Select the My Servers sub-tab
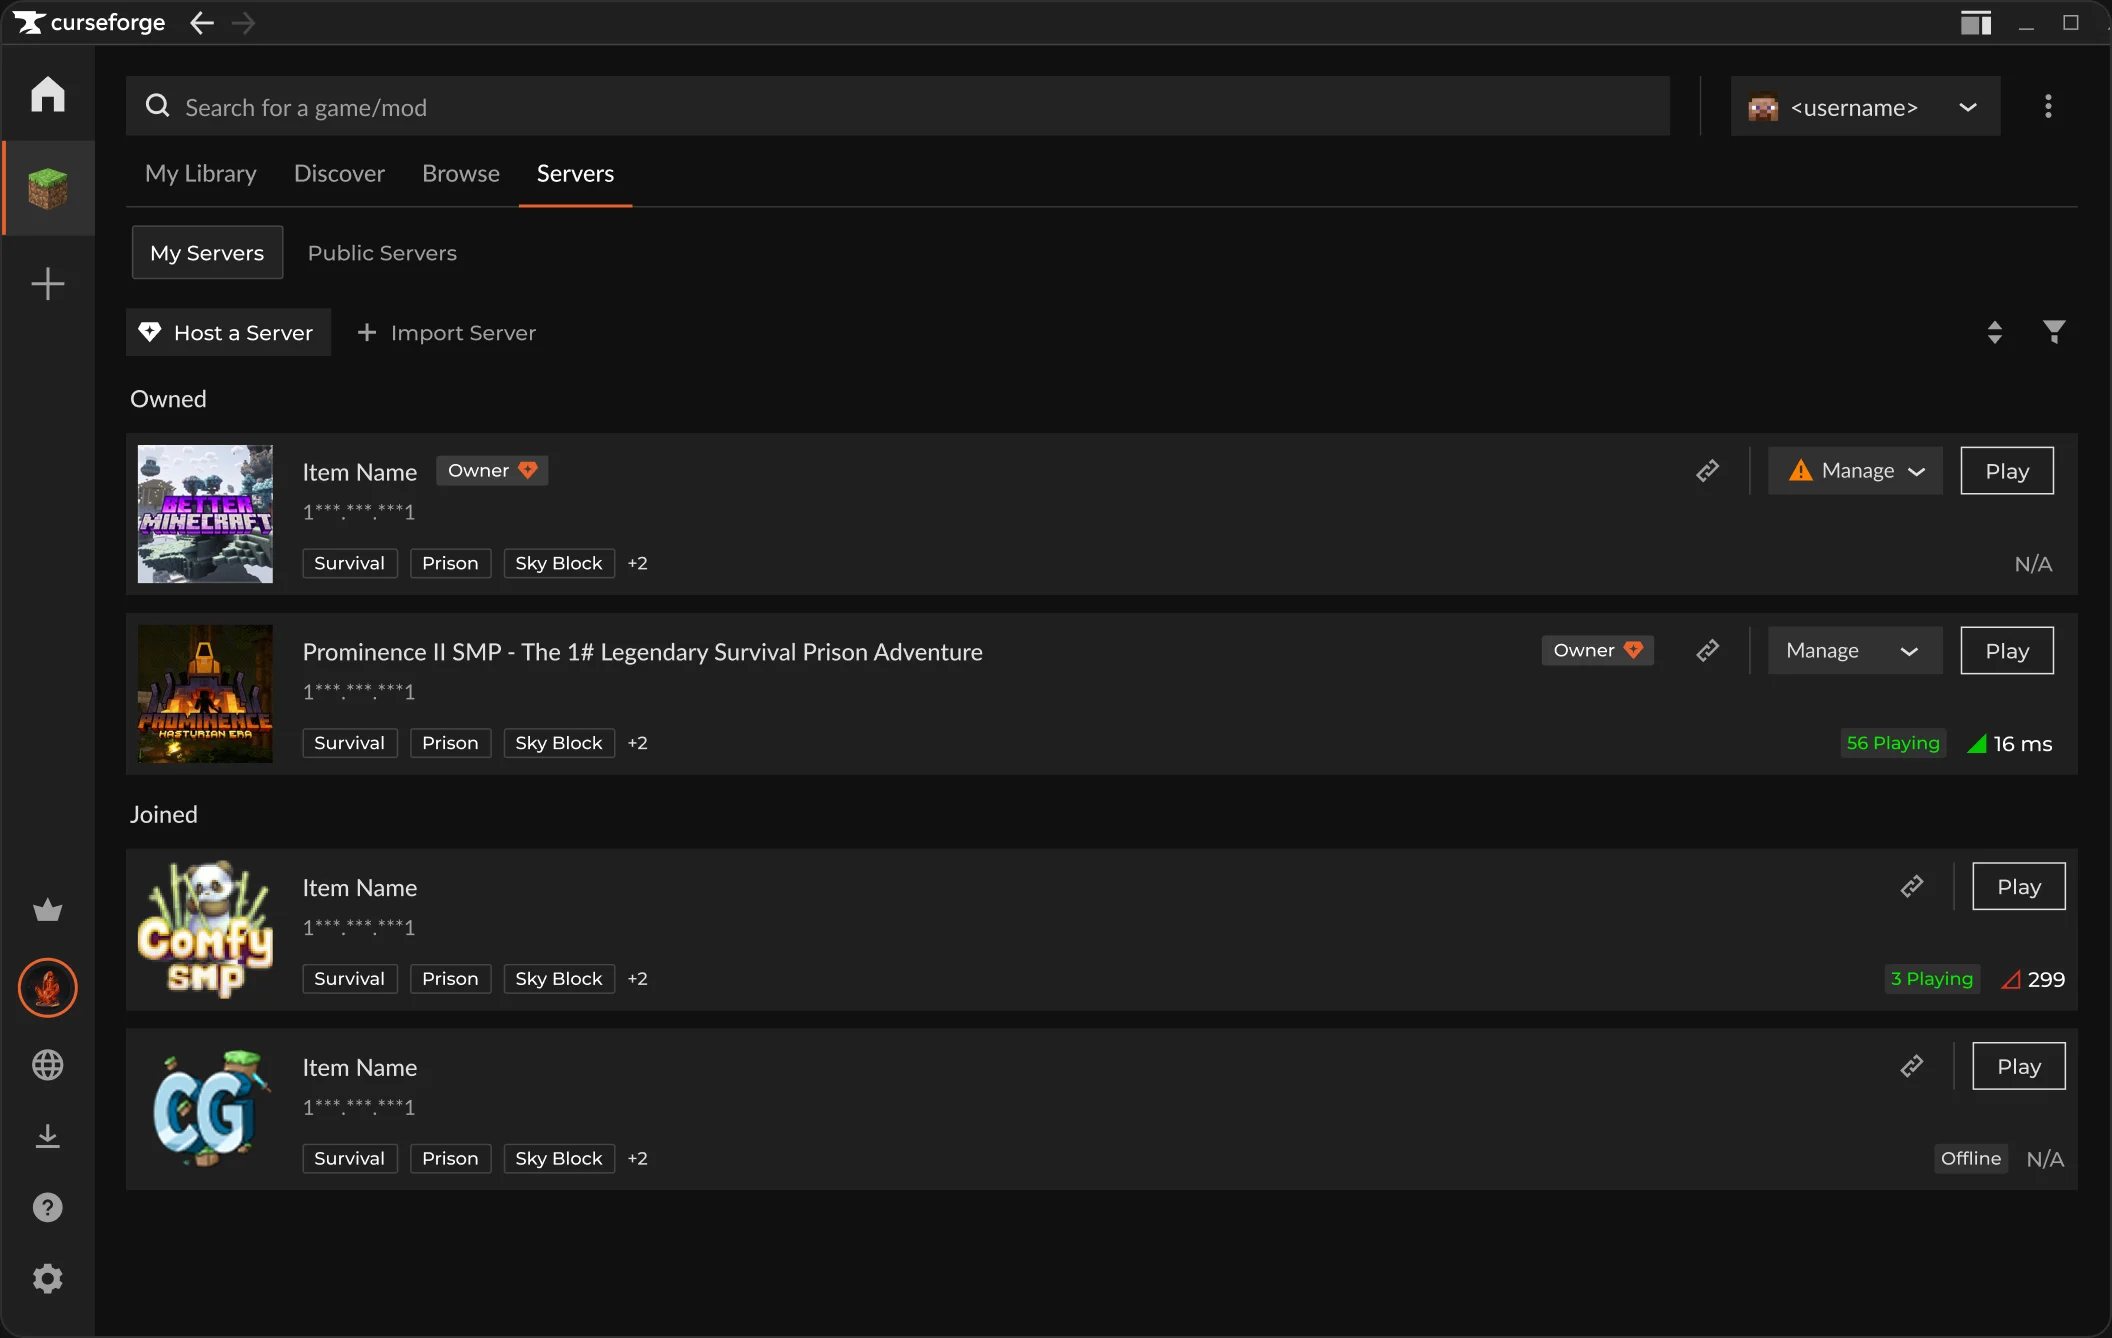Image resolution: width=2112 pixels, height=1338 pixels. [207, 253]
